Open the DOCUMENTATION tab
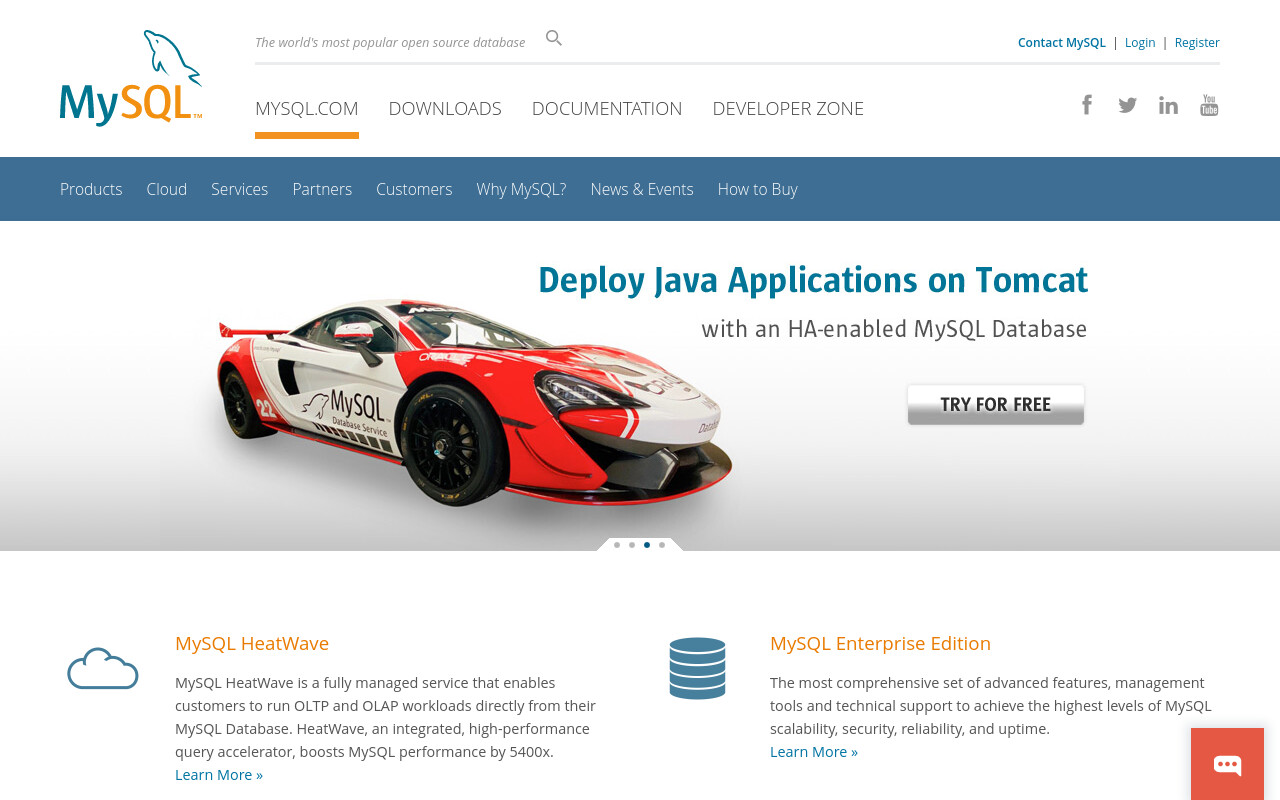The height and width of the screenshot is (800, 1280). click(607, 108)
